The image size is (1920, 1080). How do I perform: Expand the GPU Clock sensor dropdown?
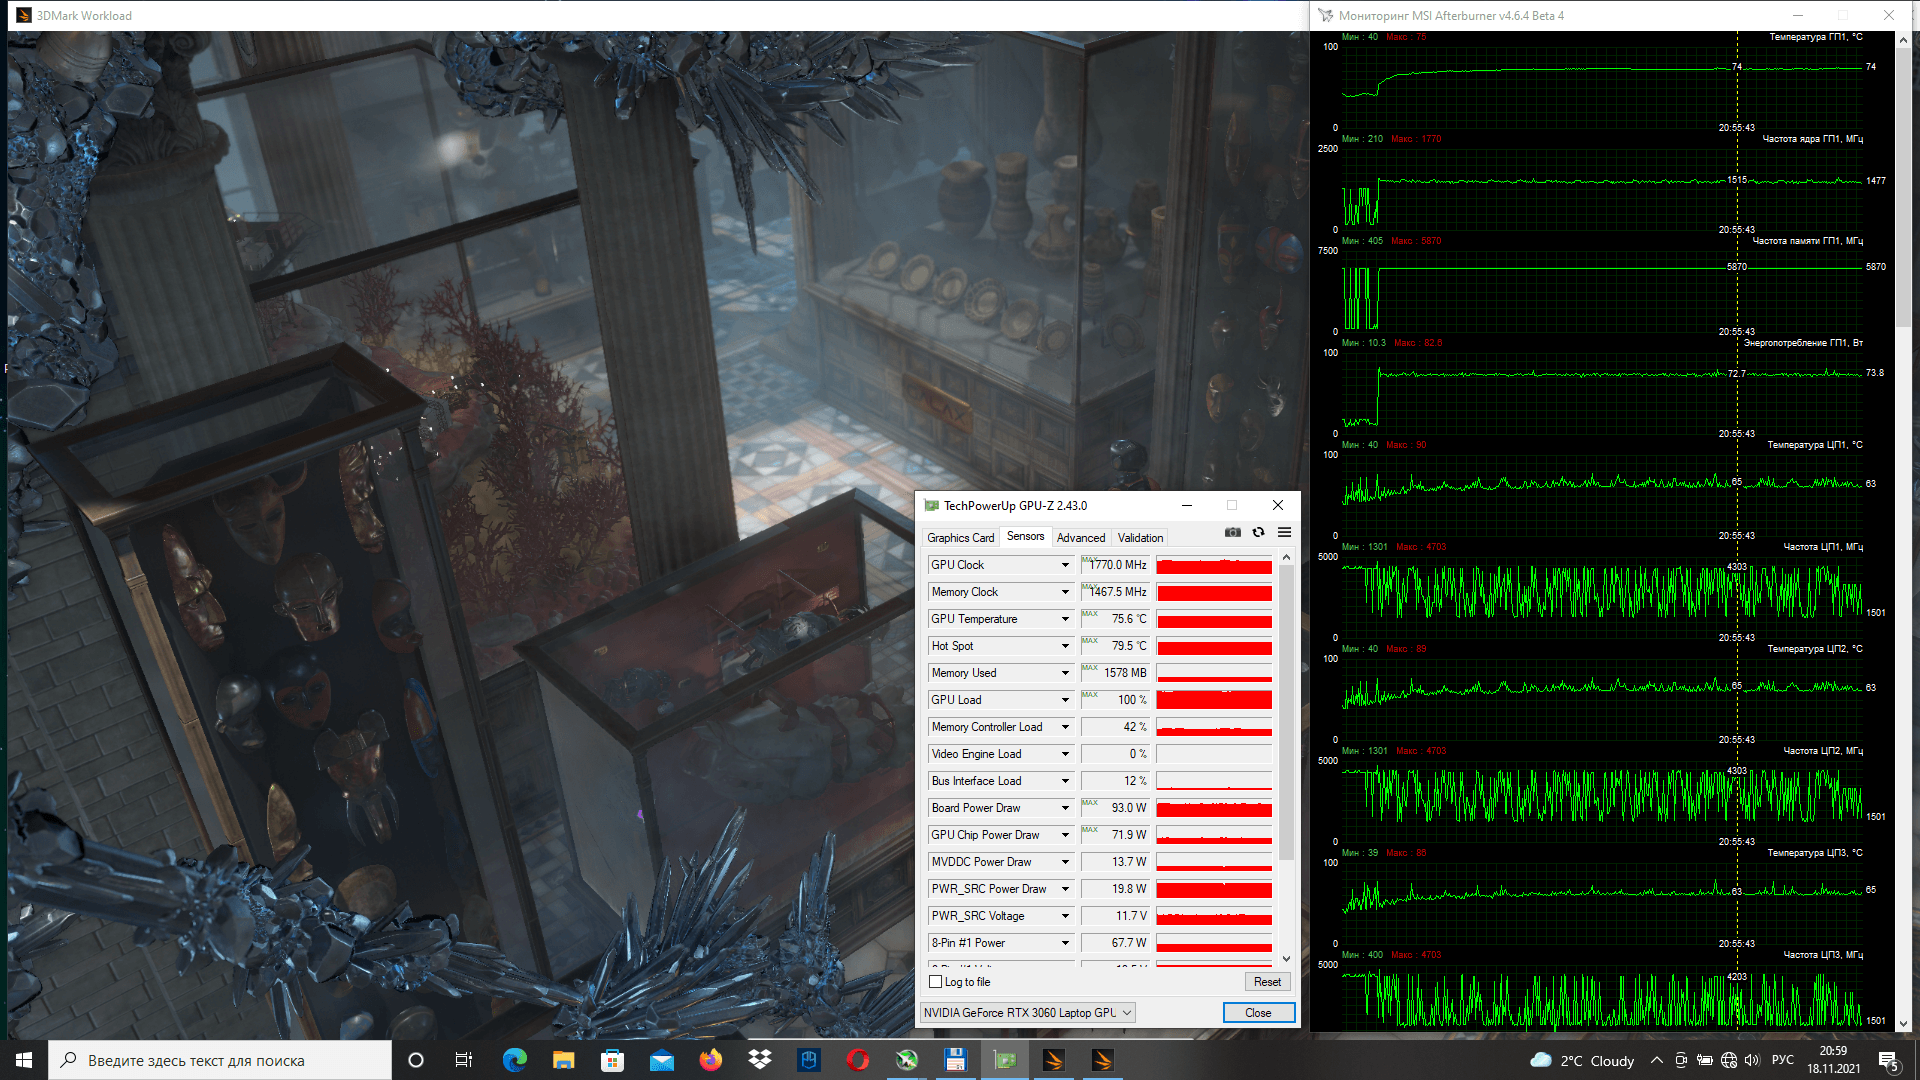(1065, 565)
